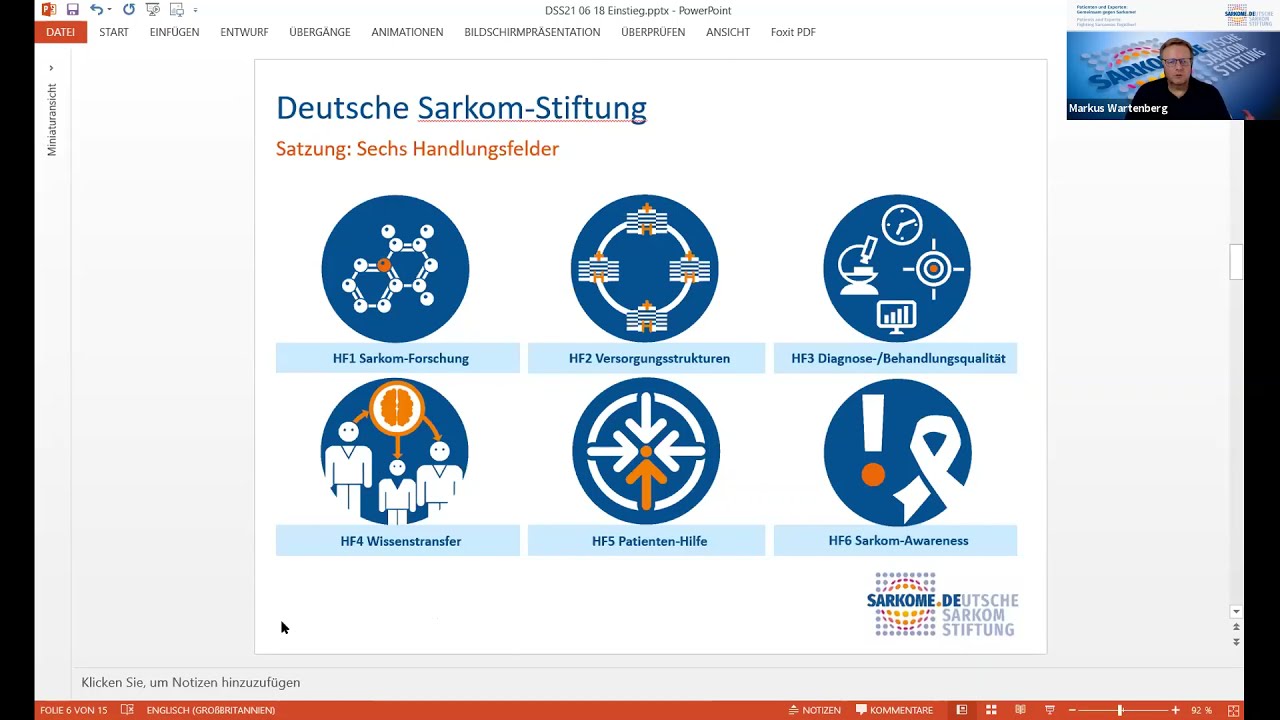
Task: Switch to the START ribbon tab
Action: click(x=114, y=32)
